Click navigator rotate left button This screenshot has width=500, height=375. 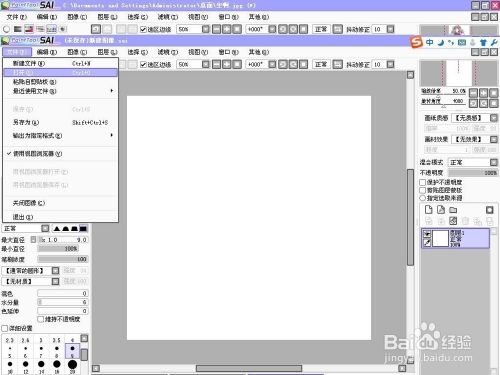pos(473,103)
